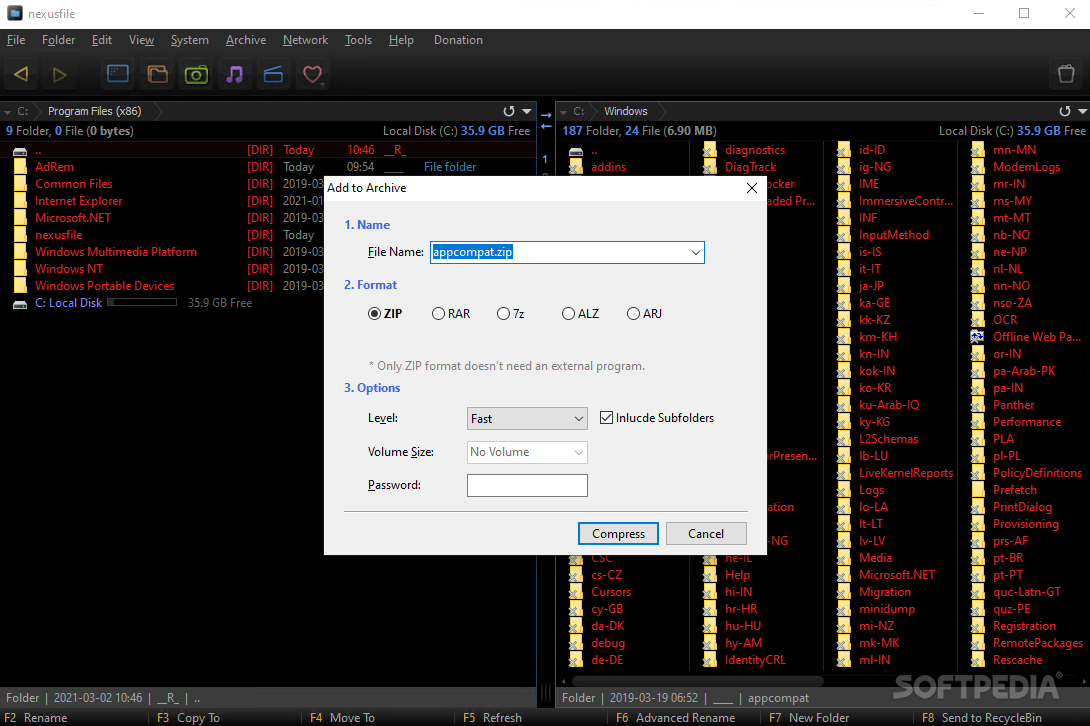Click the Password input field
The width and height of the screenshot is (1090, 726).
pos(527,485)
